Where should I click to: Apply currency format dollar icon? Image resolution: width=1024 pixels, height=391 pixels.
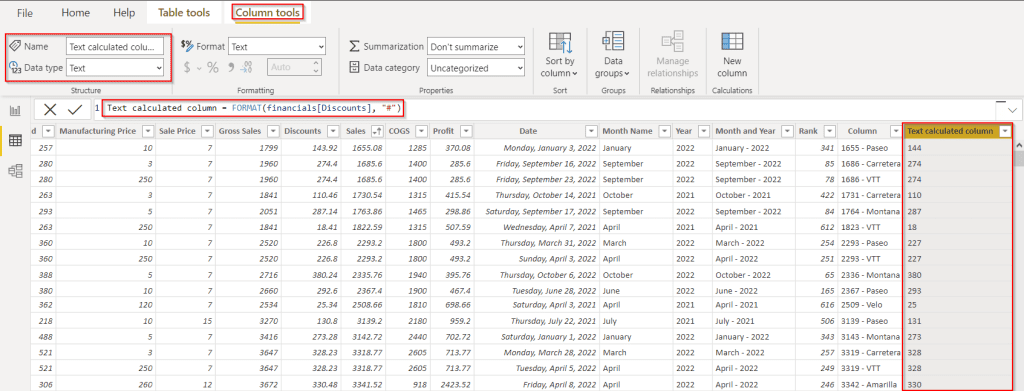pos(187,67)
